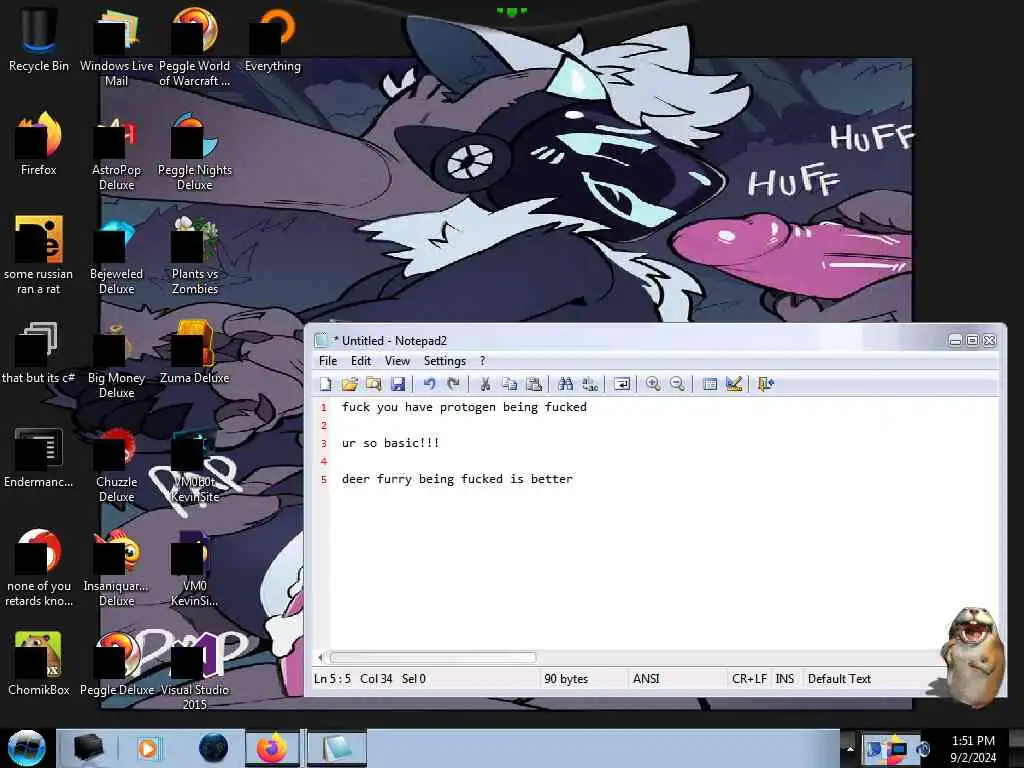The height and width of the screenshot is (768, 1024).
Task: Select the 'some russian ran a rat' icon
Action: (x=39, y=255)
